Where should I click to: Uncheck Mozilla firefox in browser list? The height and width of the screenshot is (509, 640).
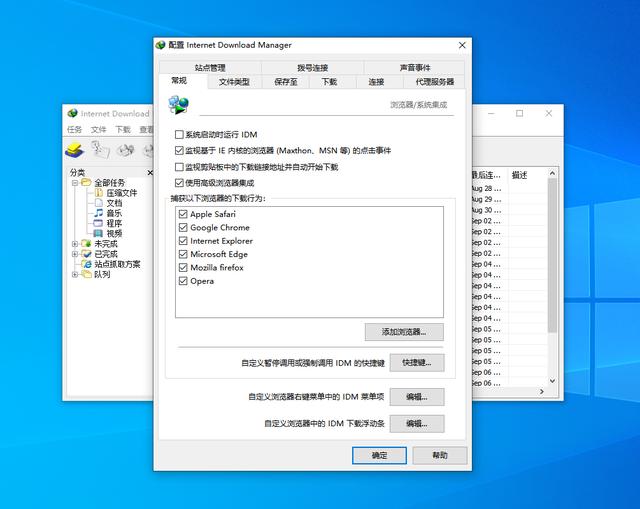183,268
